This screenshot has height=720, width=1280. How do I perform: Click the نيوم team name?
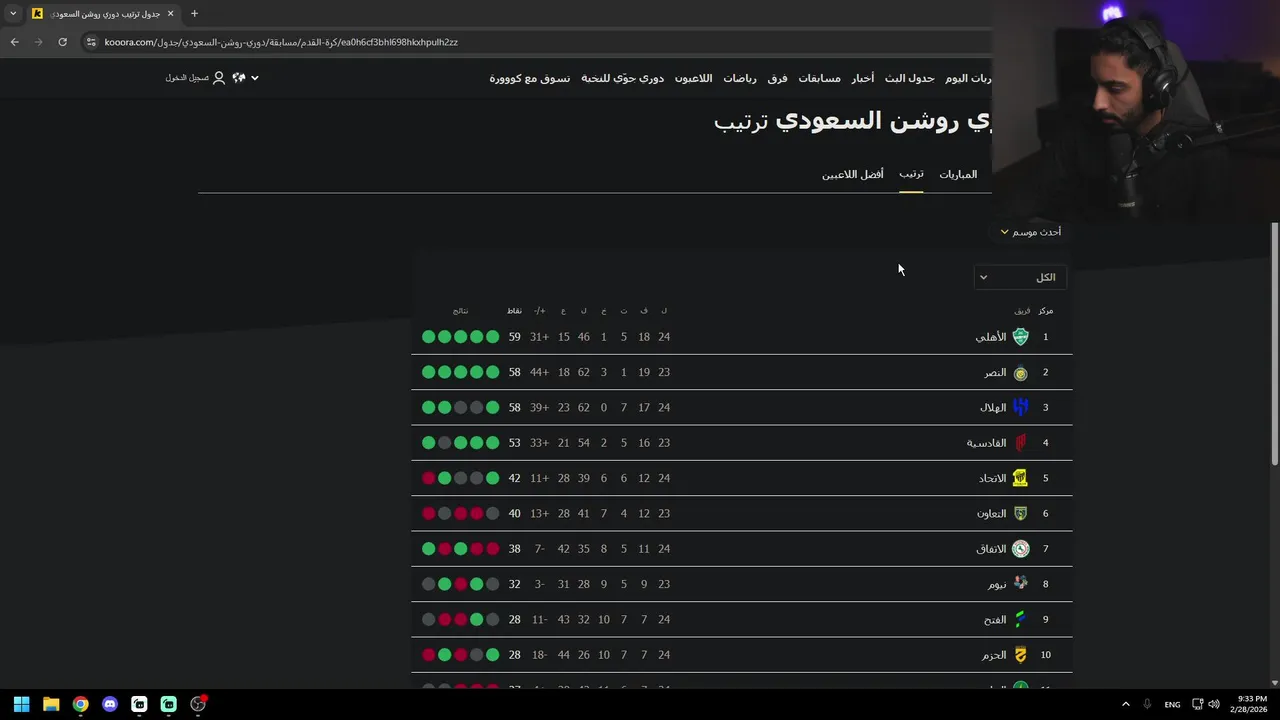pyautogui.click(x=997, y=584)
